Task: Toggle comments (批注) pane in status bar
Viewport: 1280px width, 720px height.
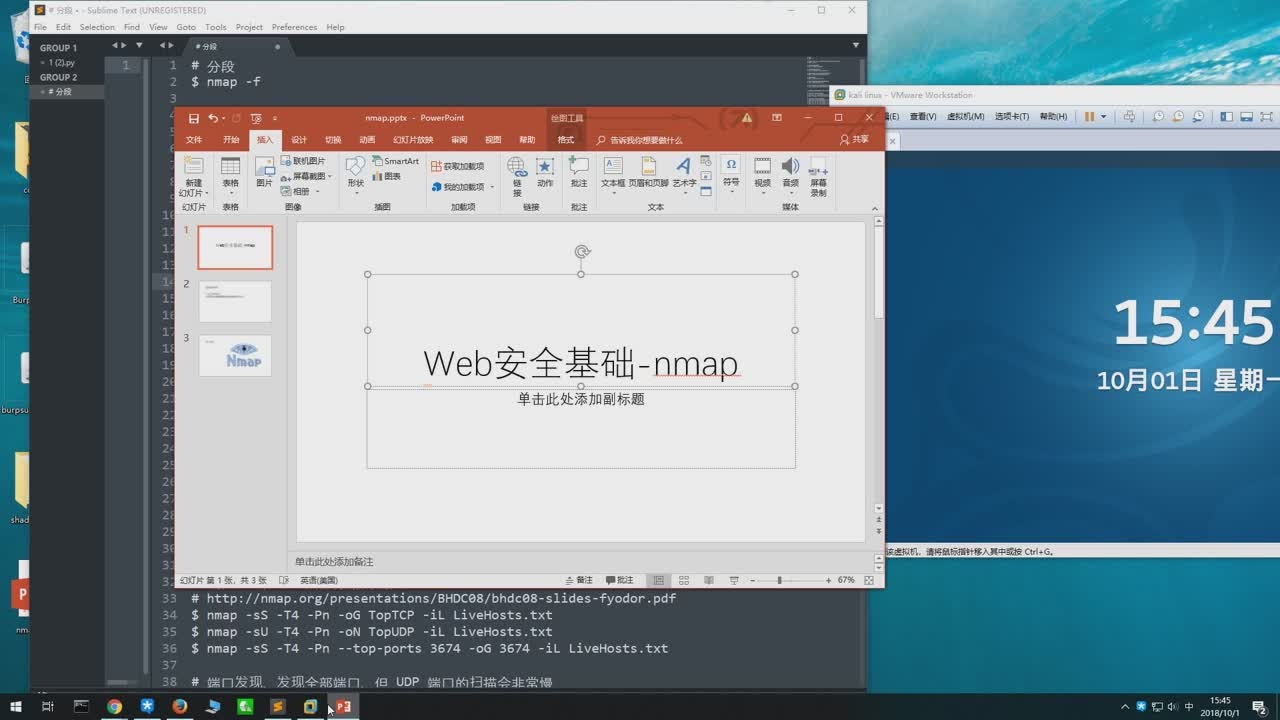Action: click(620, 580)
